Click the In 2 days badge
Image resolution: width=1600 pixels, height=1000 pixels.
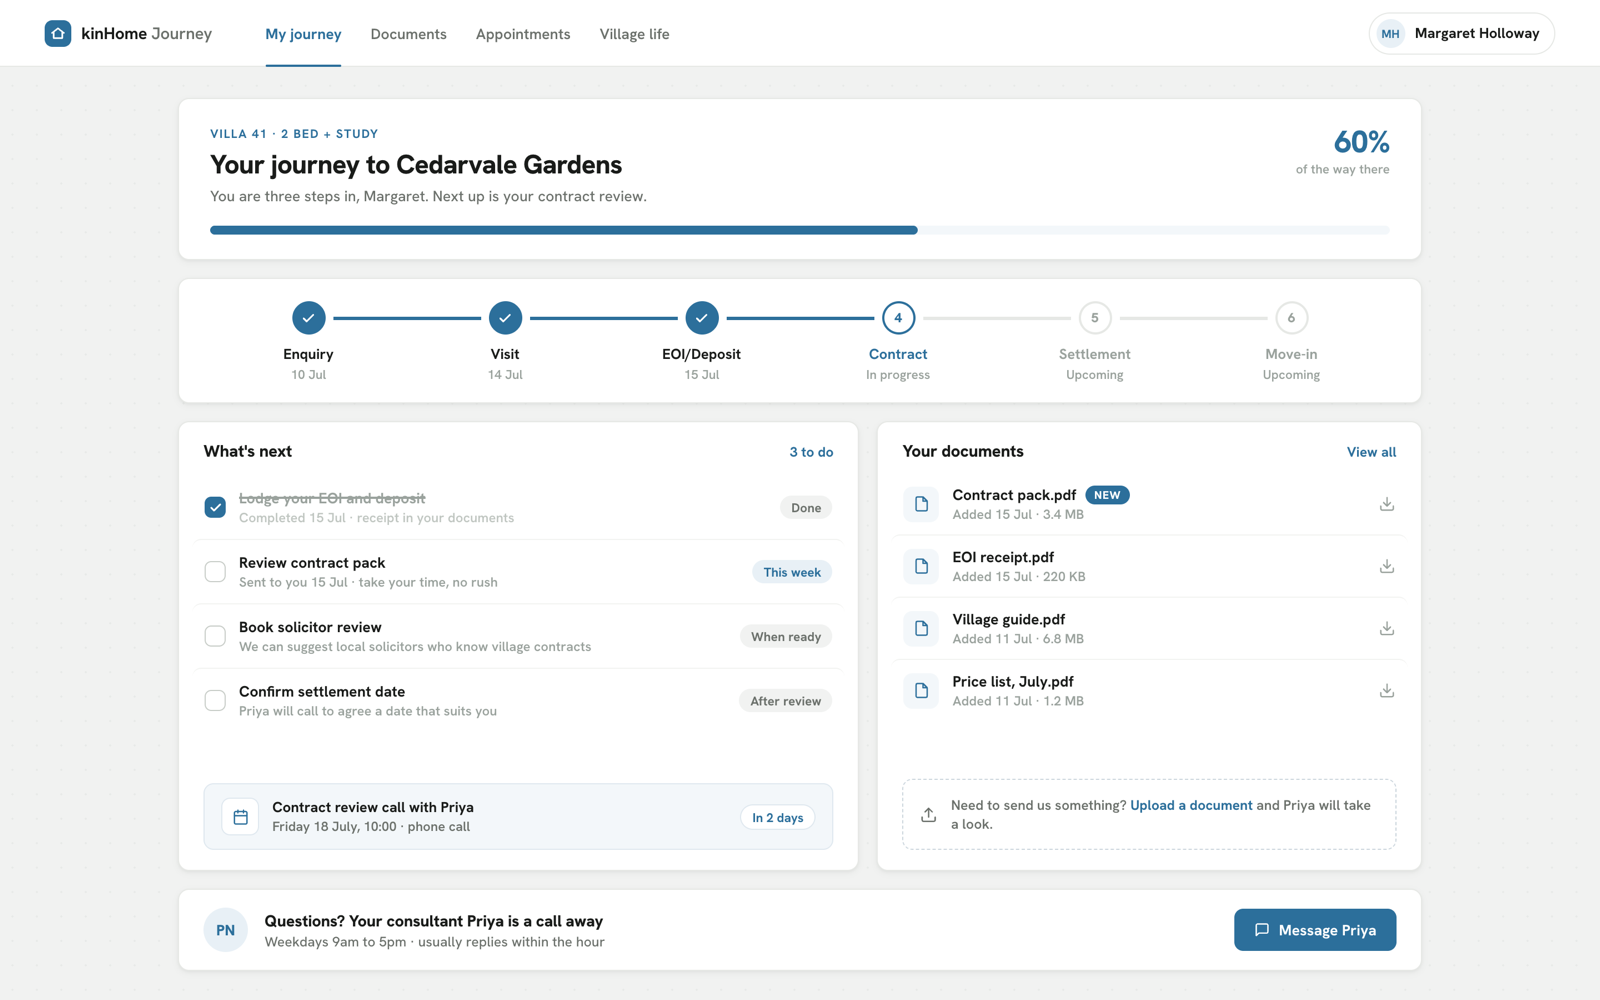tap(778, 817)
